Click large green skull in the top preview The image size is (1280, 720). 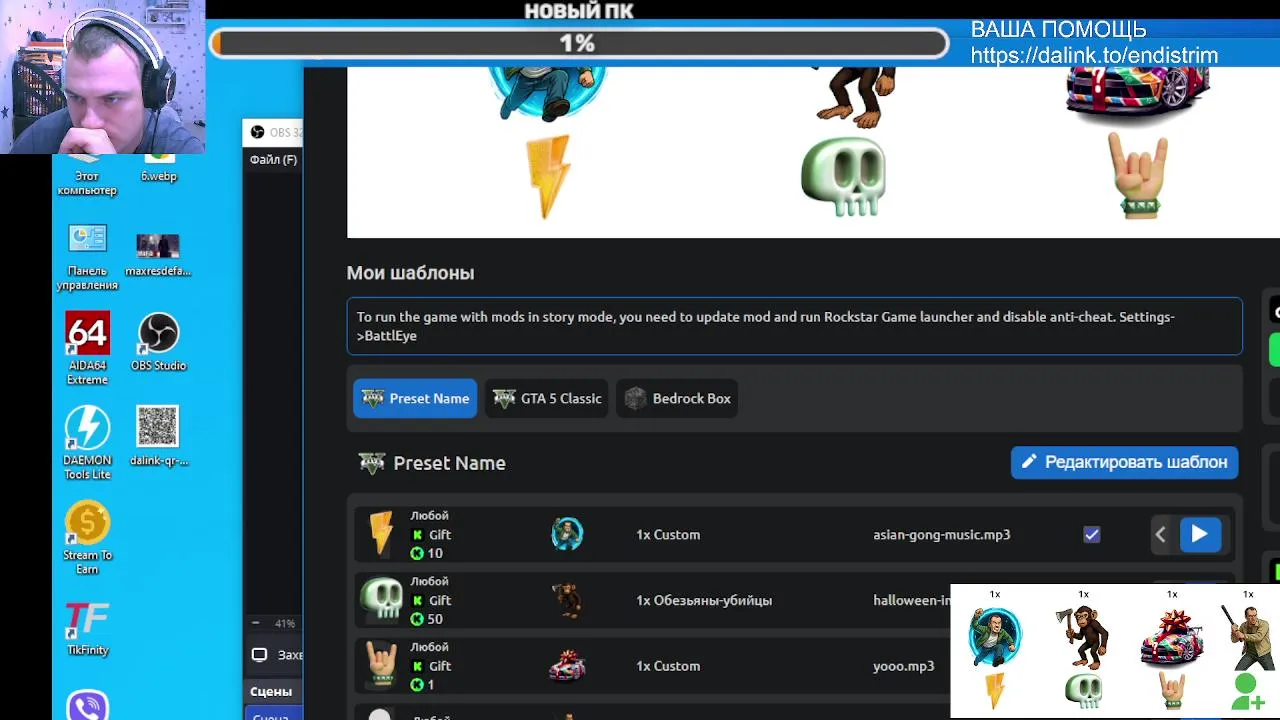click(x=843, y=177)
